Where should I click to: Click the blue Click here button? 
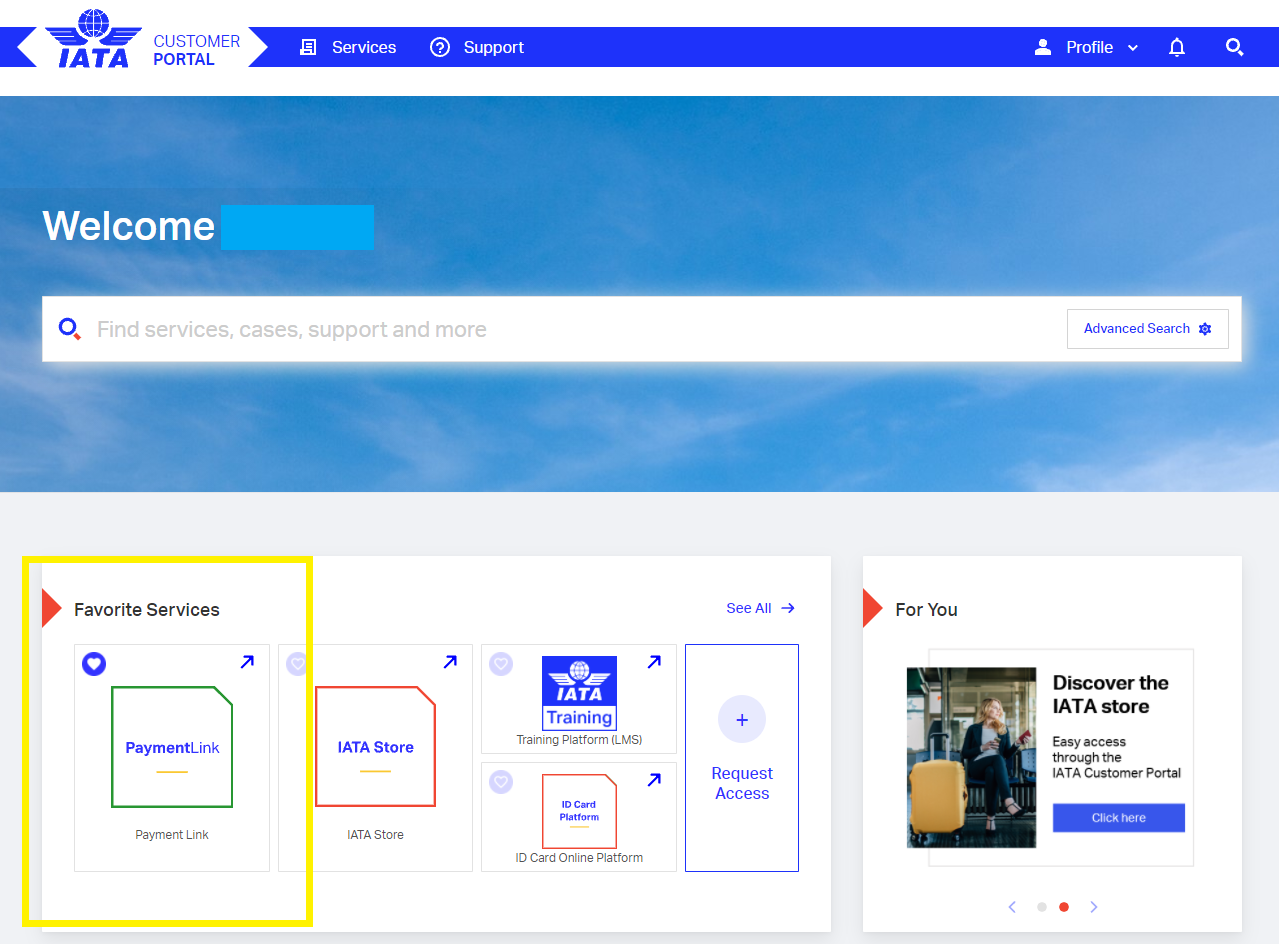pyautogui.click(x=1118, y=818)
